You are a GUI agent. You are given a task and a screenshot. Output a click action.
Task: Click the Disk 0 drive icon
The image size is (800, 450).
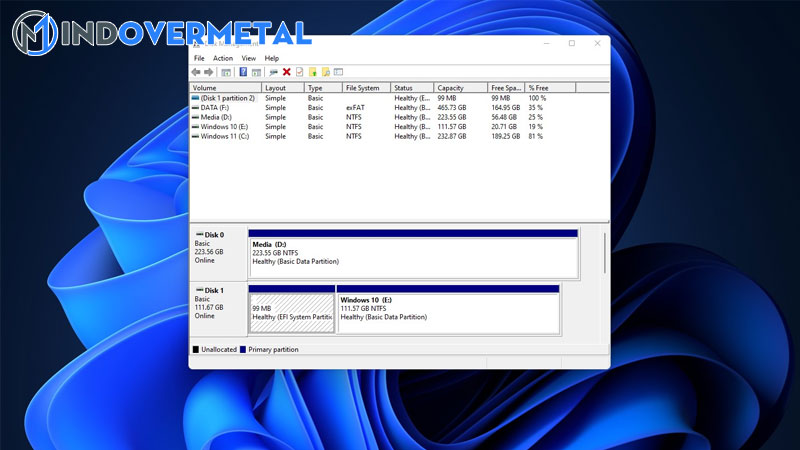pos(198,235)
